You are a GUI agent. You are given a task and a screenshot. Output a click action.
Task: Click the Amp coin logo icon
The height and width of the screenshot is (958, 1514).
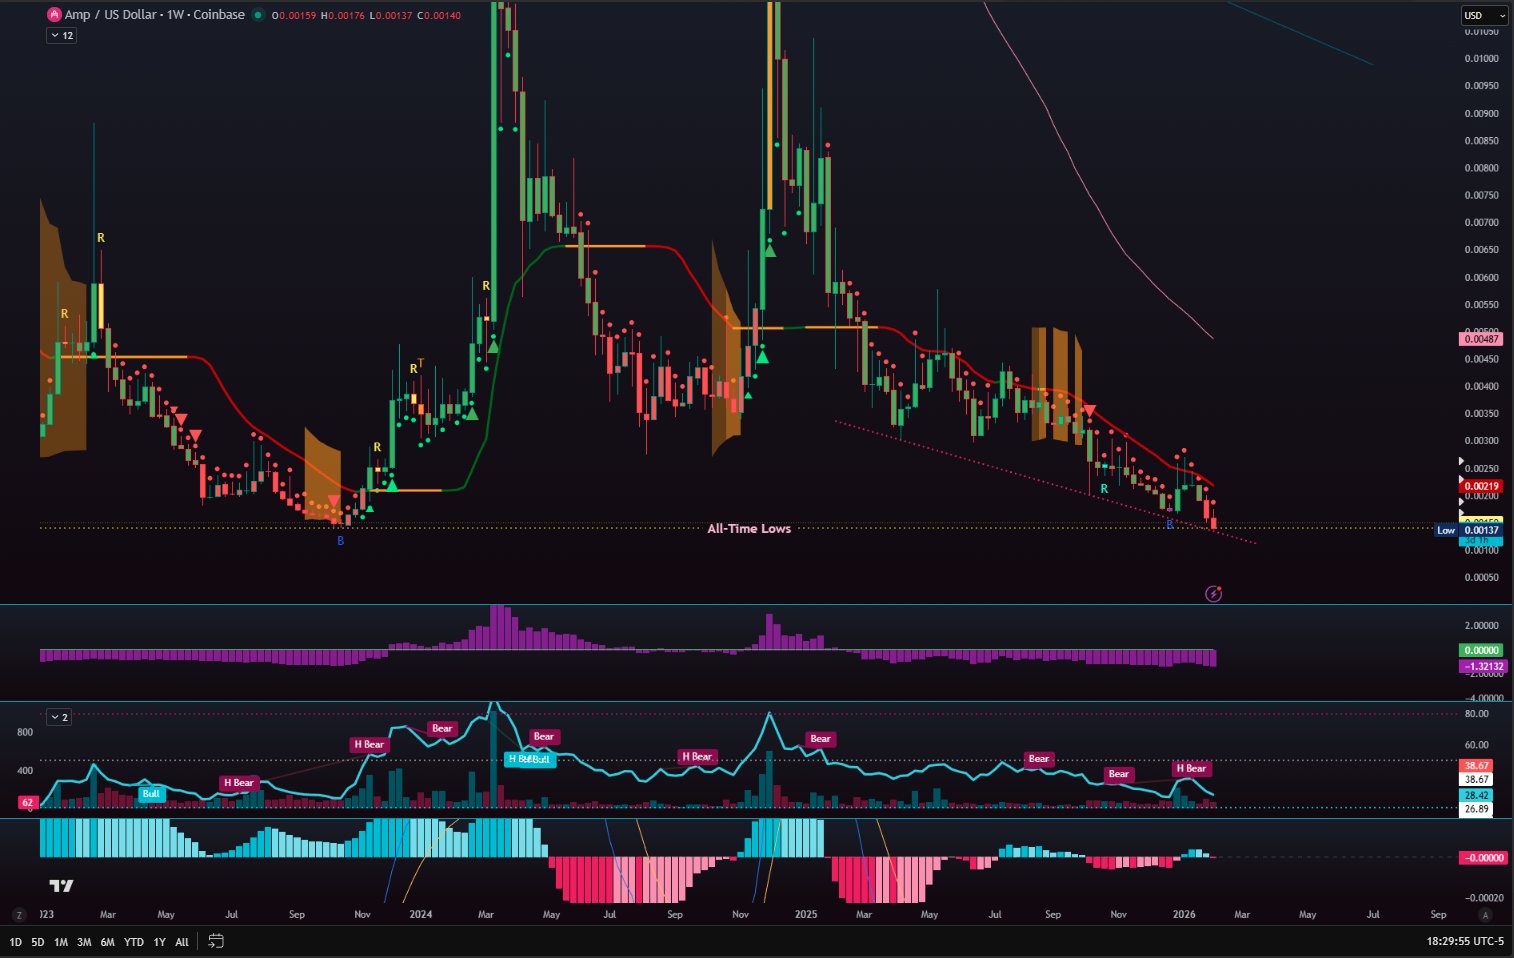point(55,15)
